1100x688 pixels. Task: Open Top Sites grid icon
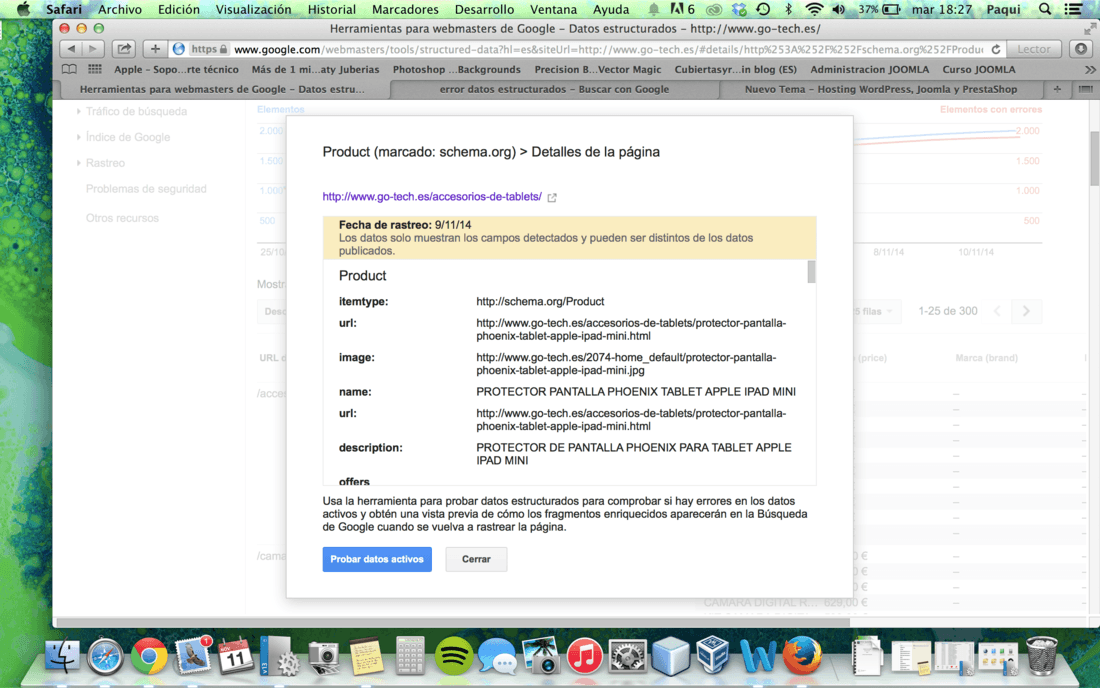95,69
